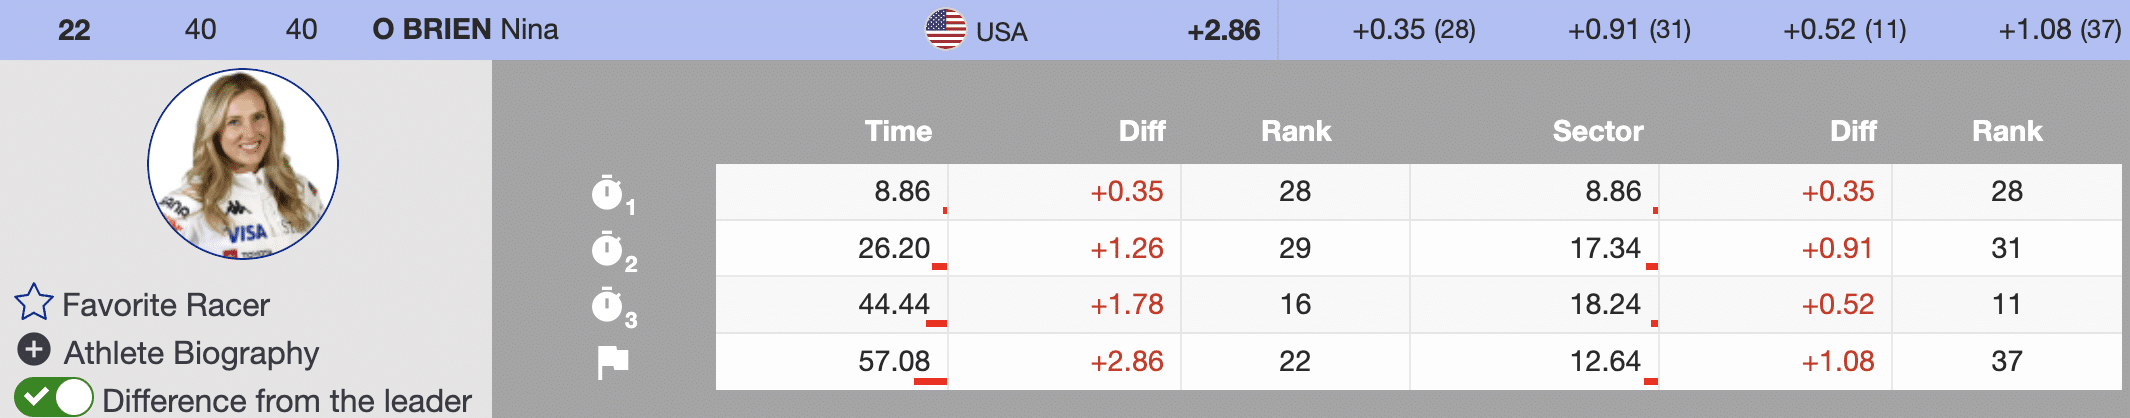2130x418 pixels.
Task: Click O BRIEN Nina name in header row
Action: pos(465,30)
